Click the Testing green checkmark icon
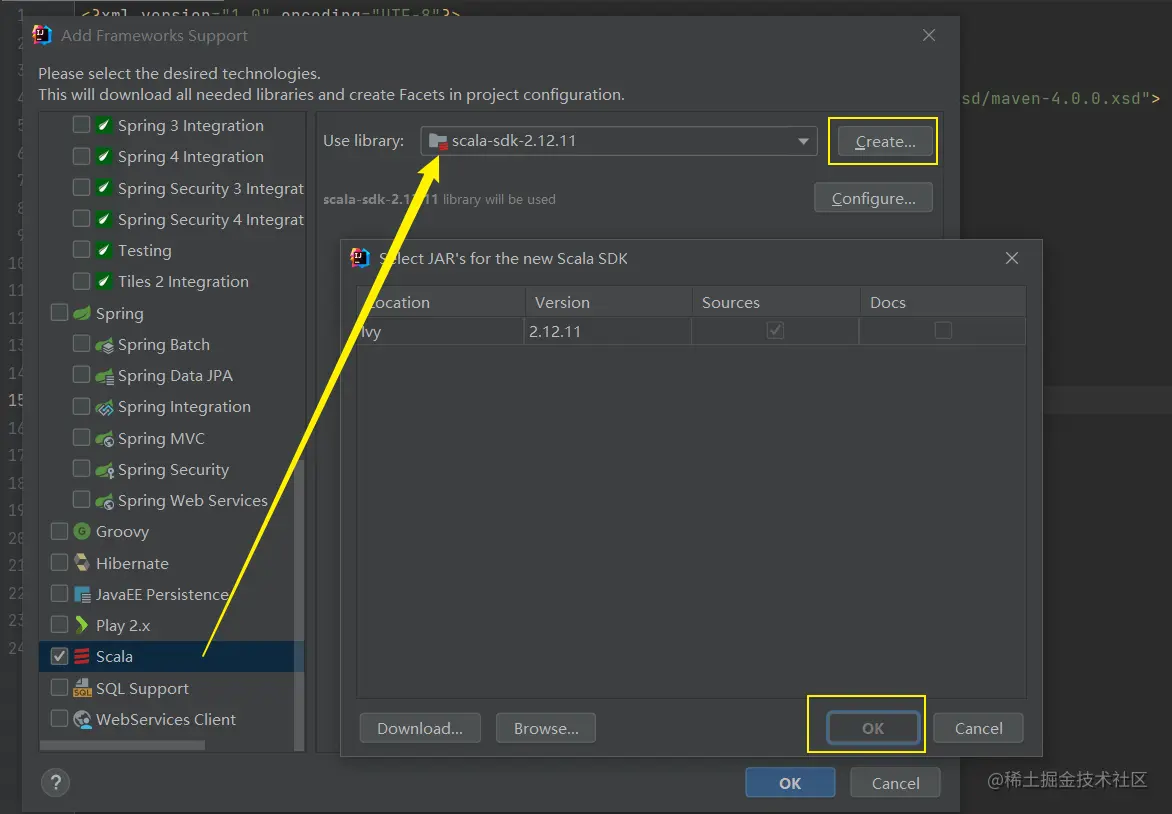This screenshot has height=814, width=1172. coord(105,250)
